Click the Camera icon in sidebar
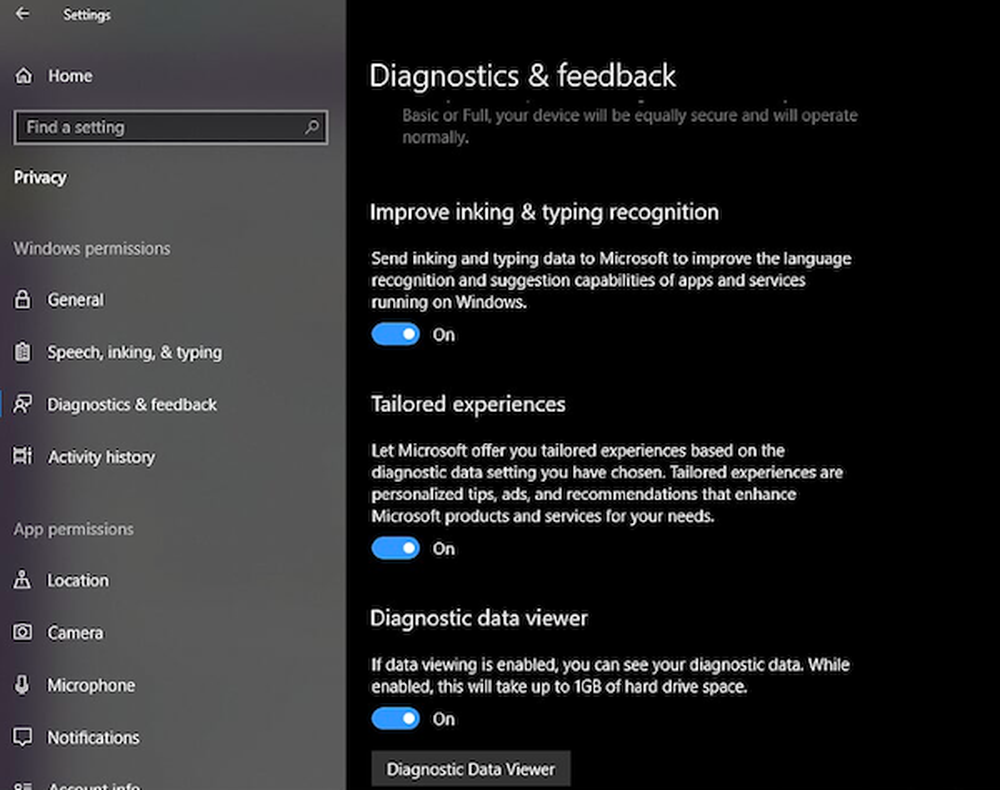Image resolution: width=1000 pixels, height=790 pixels. click(23, 633)
